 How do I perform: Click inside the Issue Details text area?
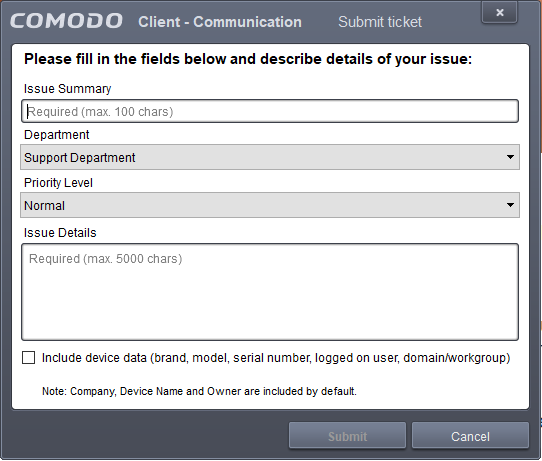pos(270,292)
